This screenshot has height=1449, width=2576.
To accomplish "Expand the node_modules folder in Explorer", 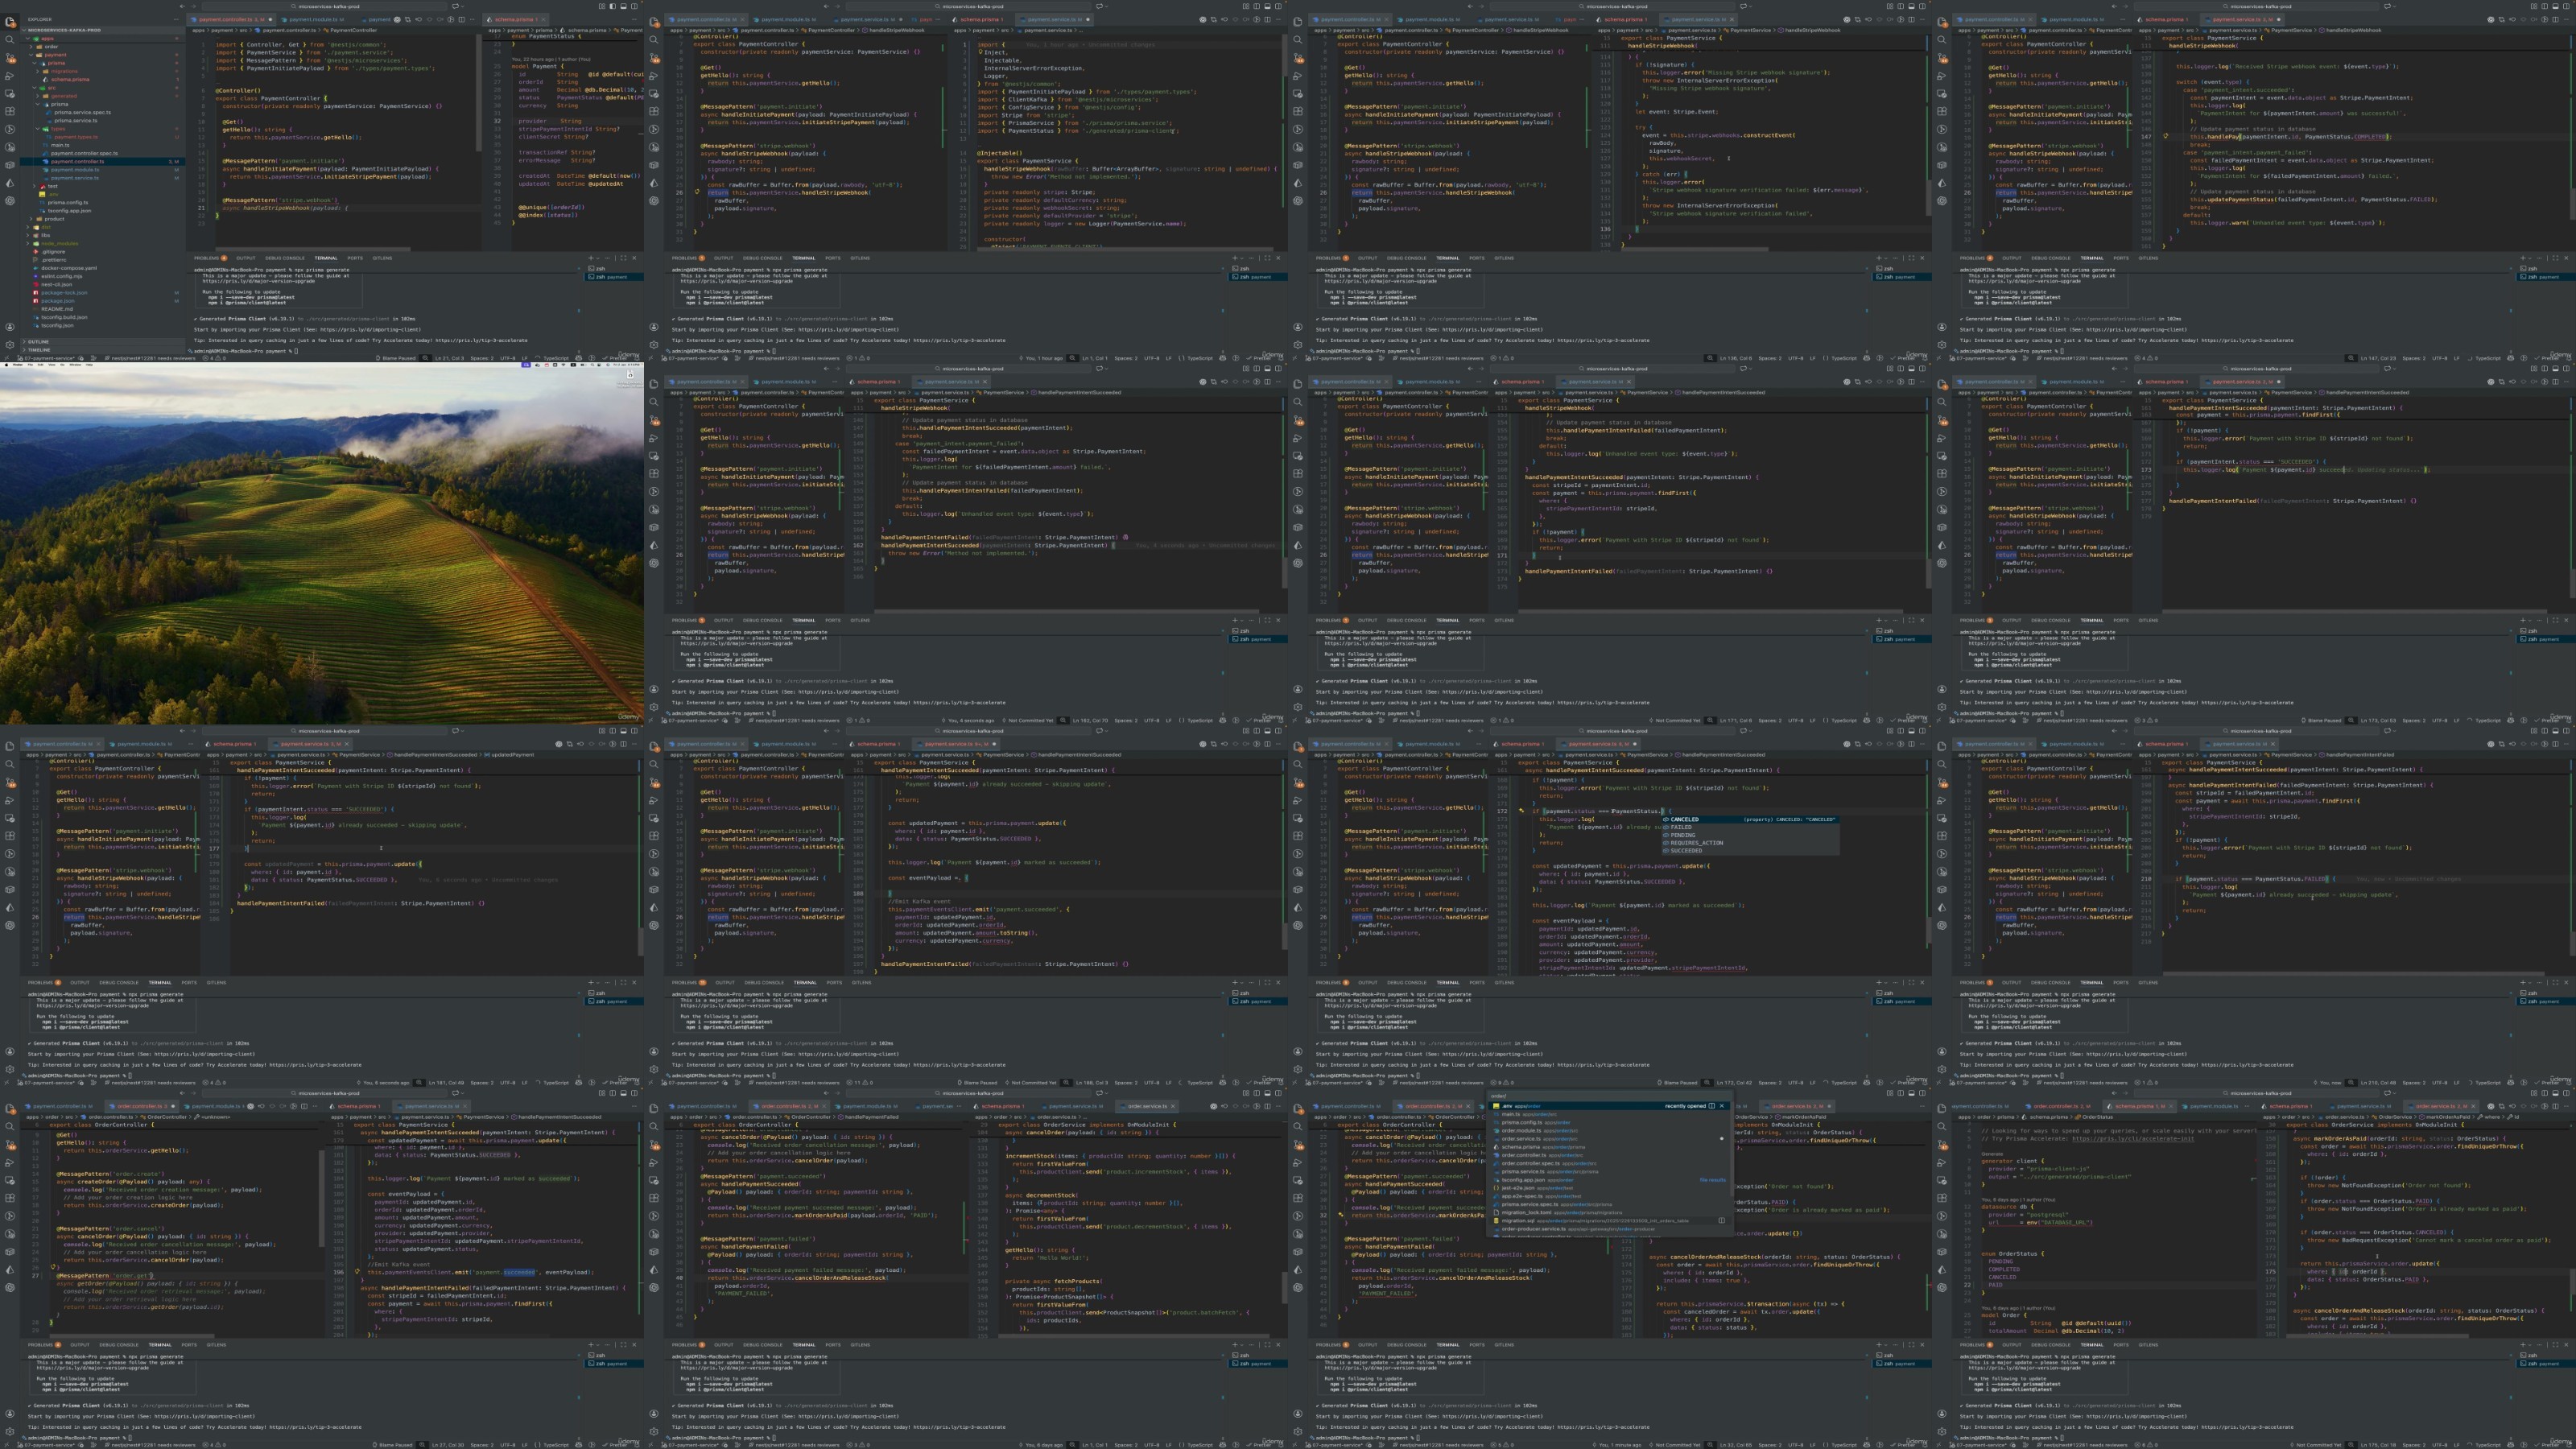I will 59,243.
